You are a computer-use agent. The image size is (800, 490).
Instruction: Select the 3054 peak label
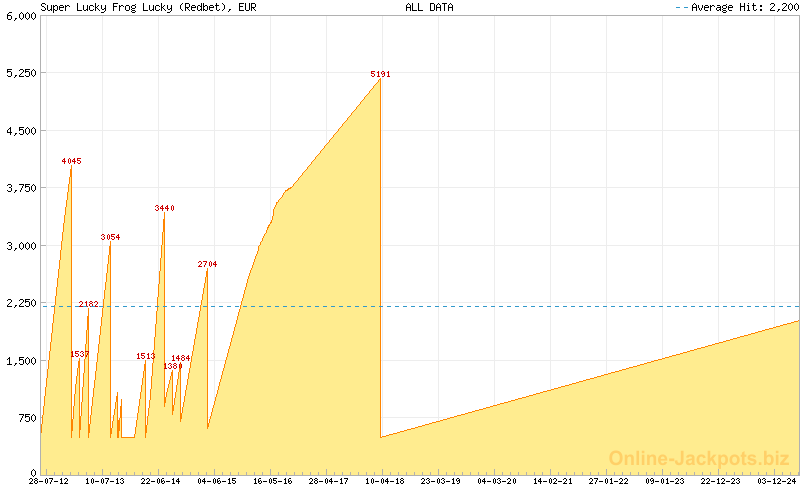110,237
